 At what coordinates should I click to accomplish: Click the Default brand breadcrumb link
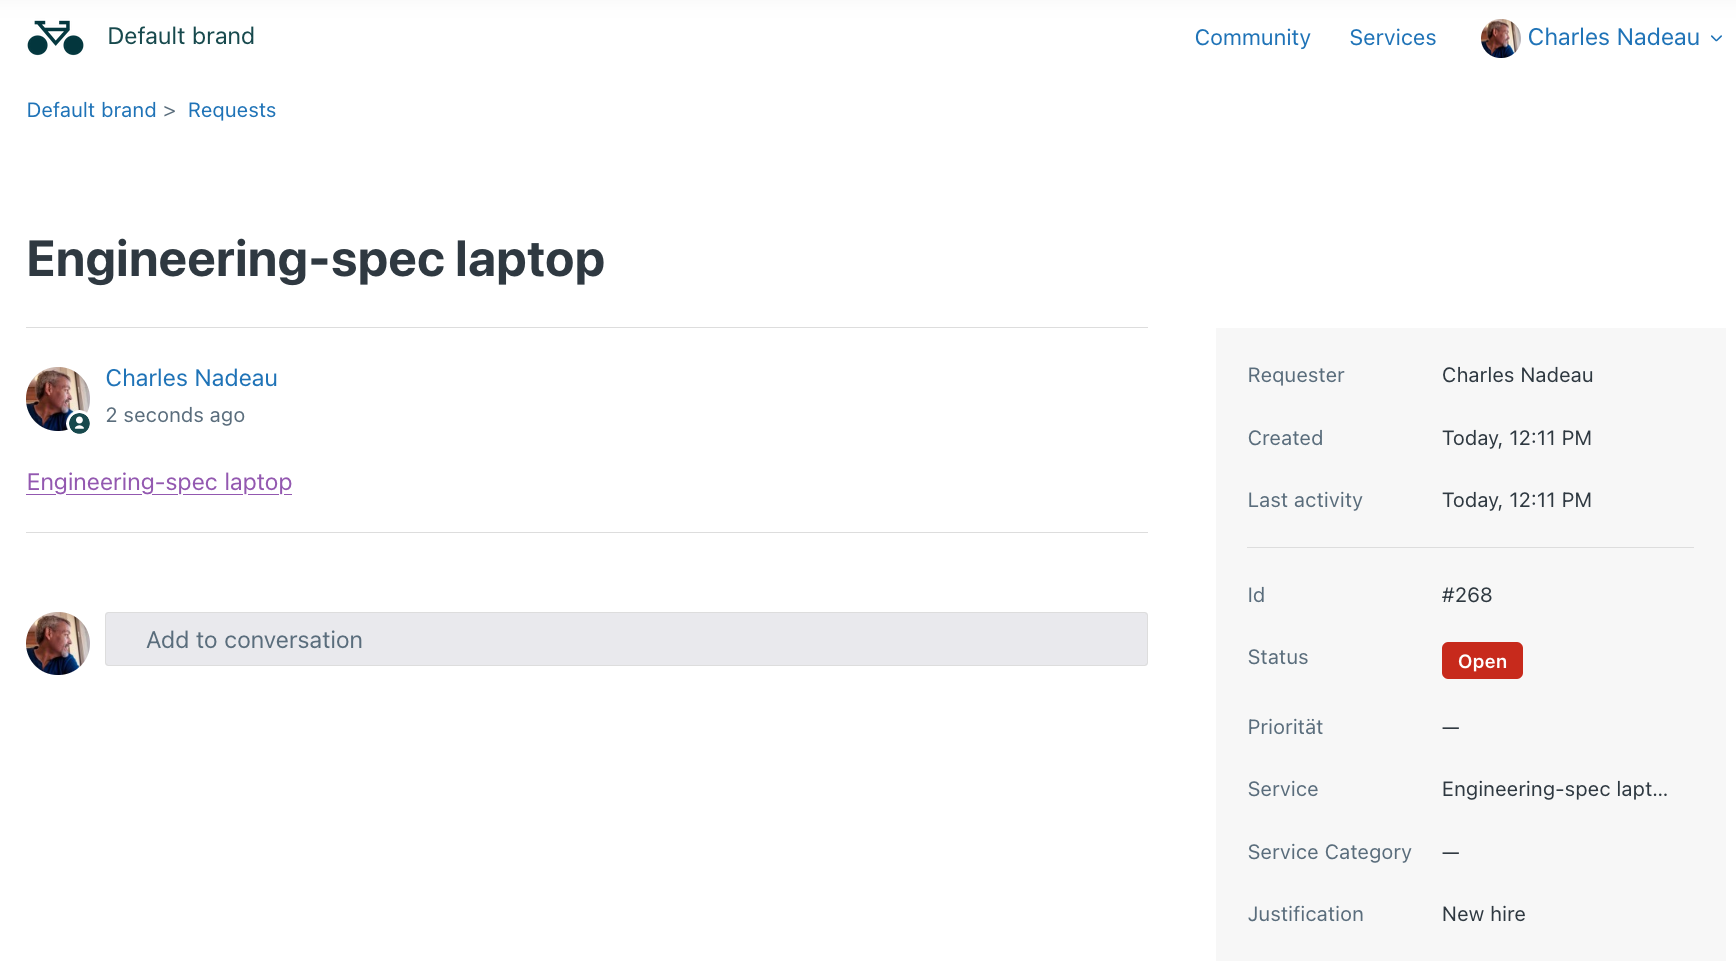(91, 110)
